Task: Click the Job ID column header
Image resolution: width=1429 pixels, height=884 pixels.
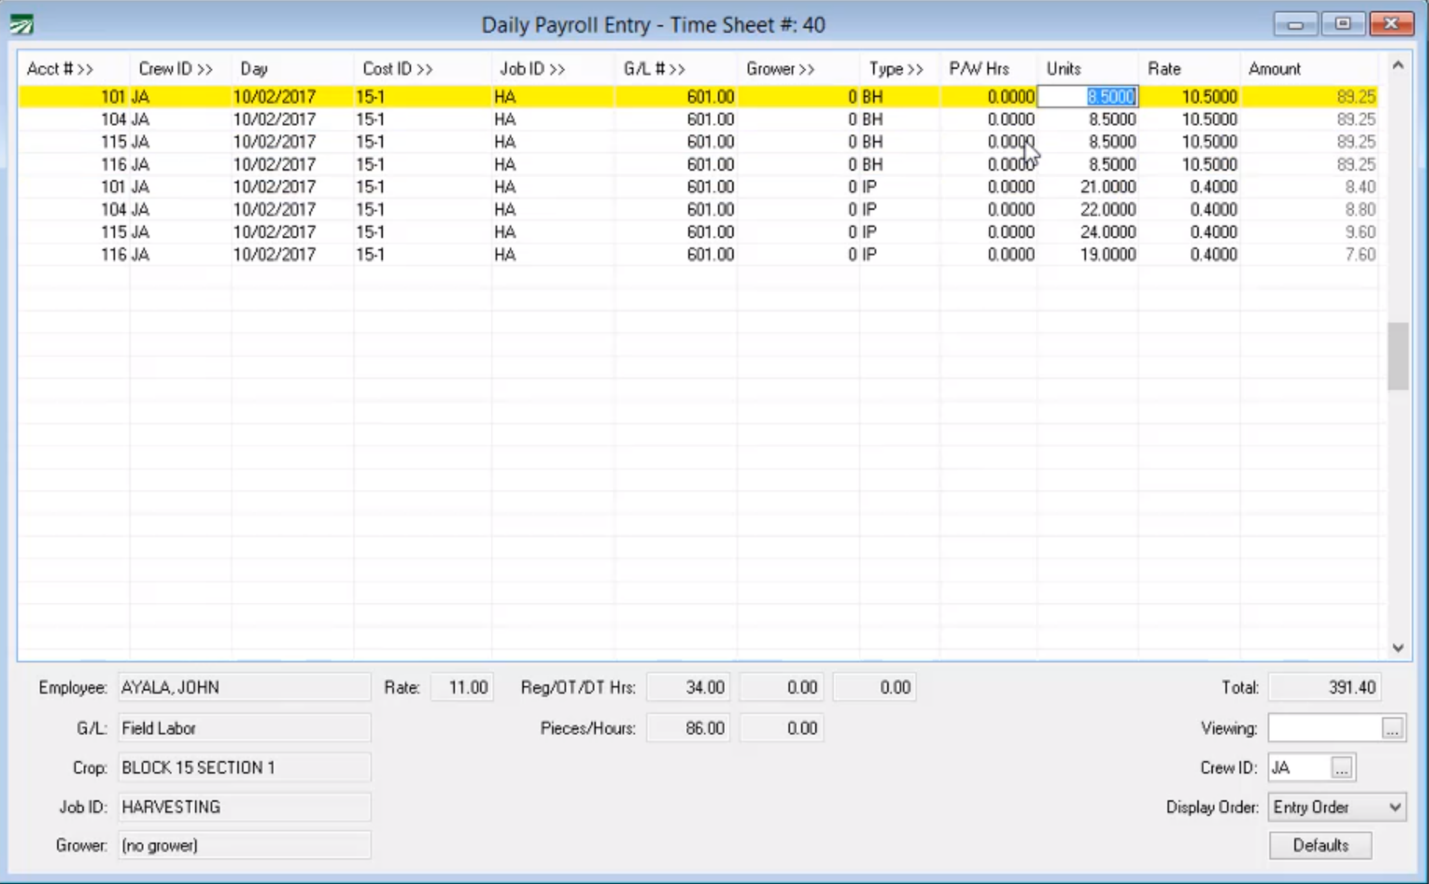Action: pos(532,69)
